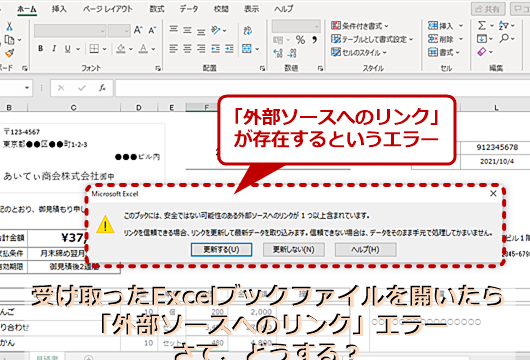Click the Clear eraser icon

482,52
